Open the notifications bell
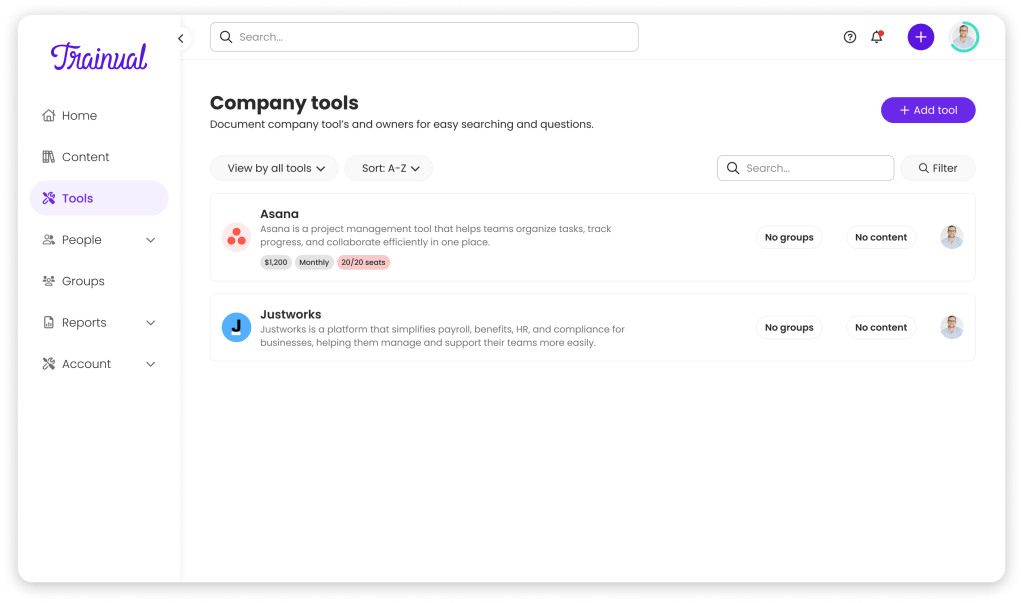Screen dimensions: 1023x603 (877, 37)
